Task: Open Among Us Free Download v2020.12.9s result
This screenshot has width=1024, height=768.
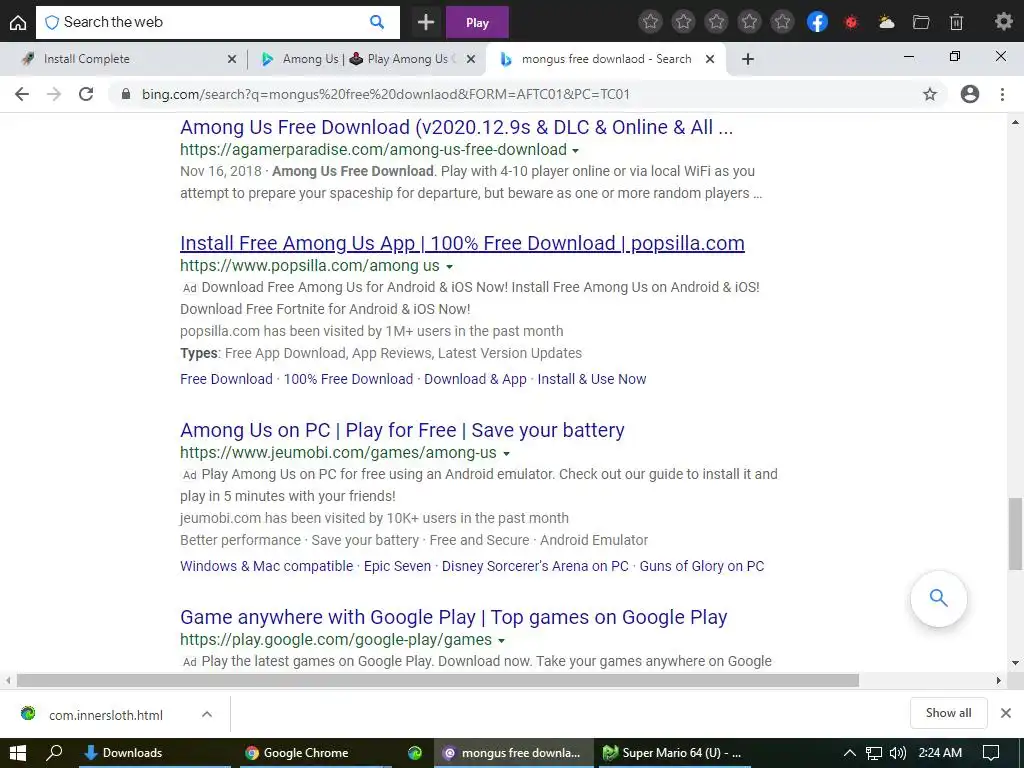Action: (456, 127)
